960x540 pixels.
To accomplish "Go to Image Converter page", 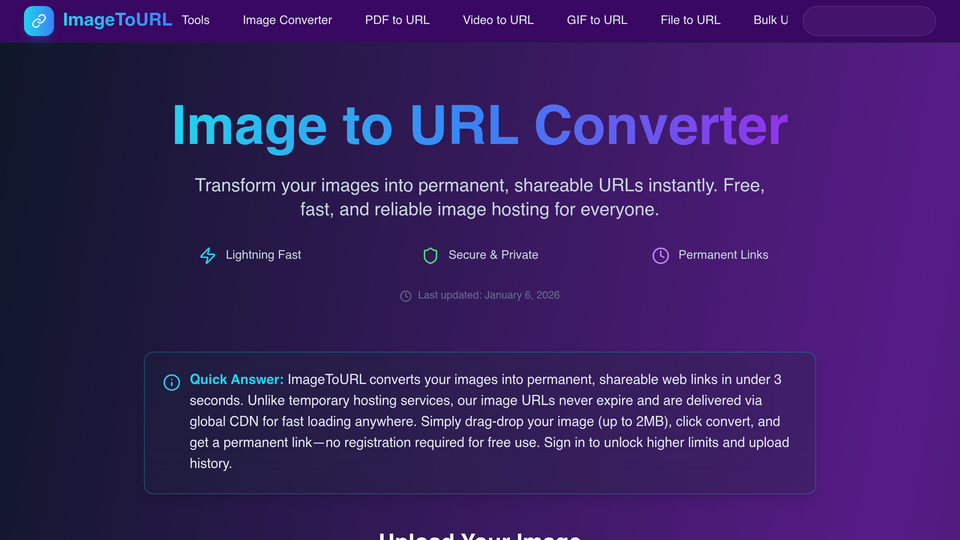I will pos(287,20).
